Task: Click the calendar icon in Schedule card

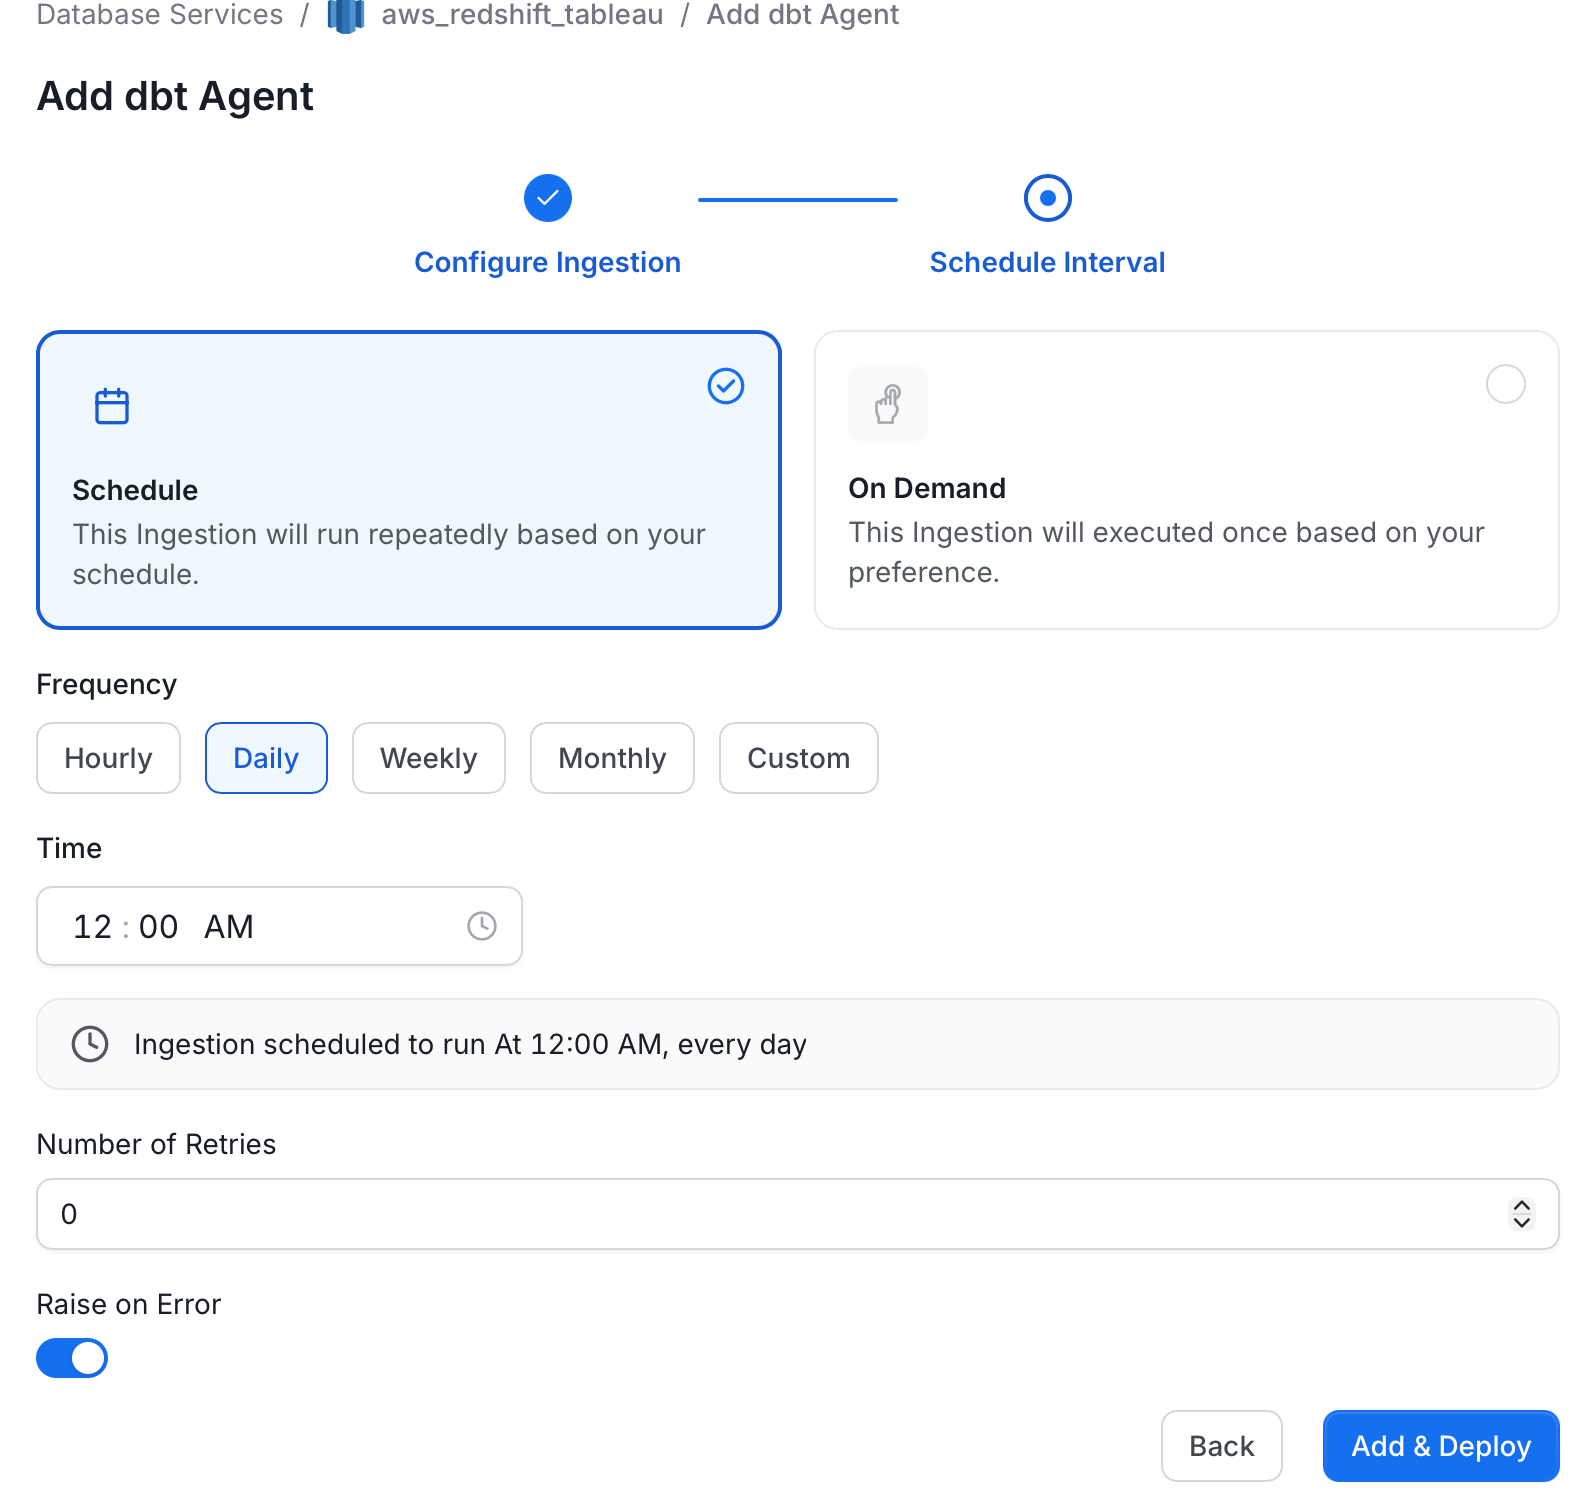Action: tap(112, 406)
